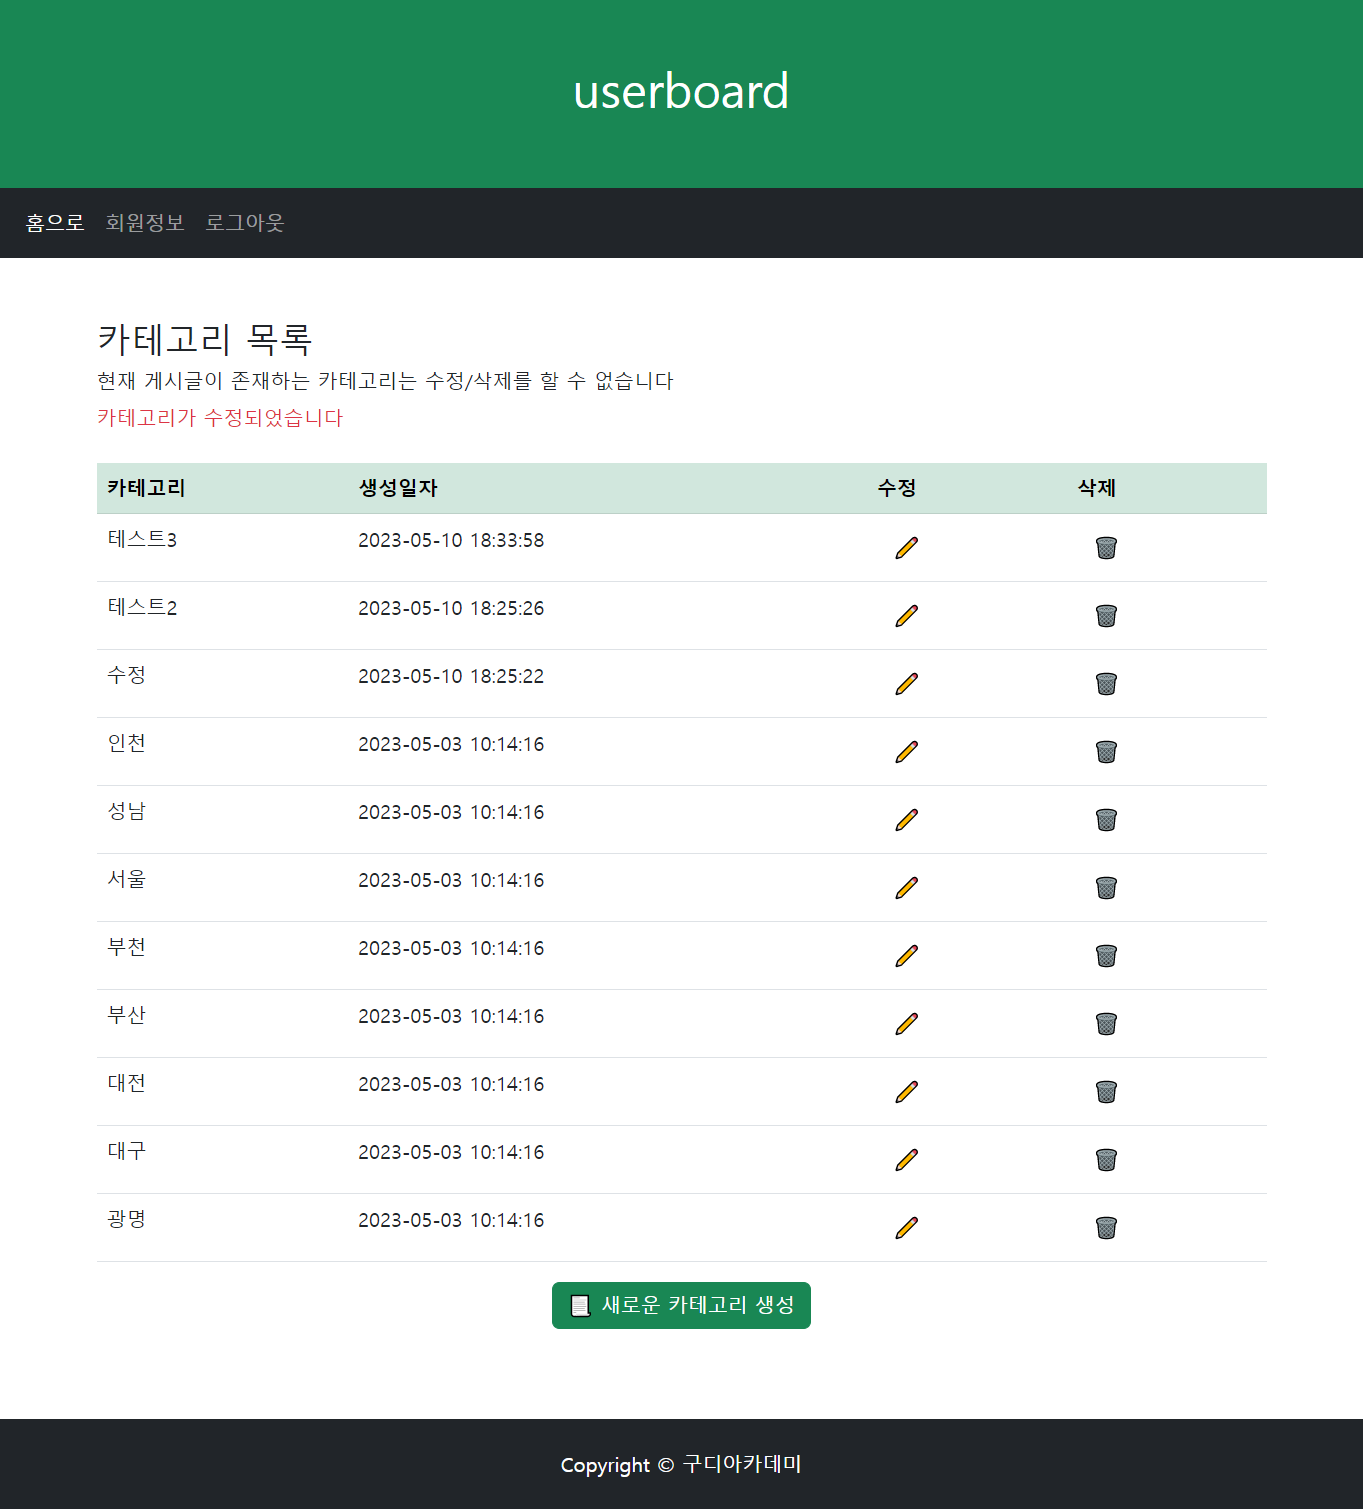This screenshot has width=1363, height=1509.
Task: Remove the 서울 category with trash icon
Action: click(x=1106, y=887)
